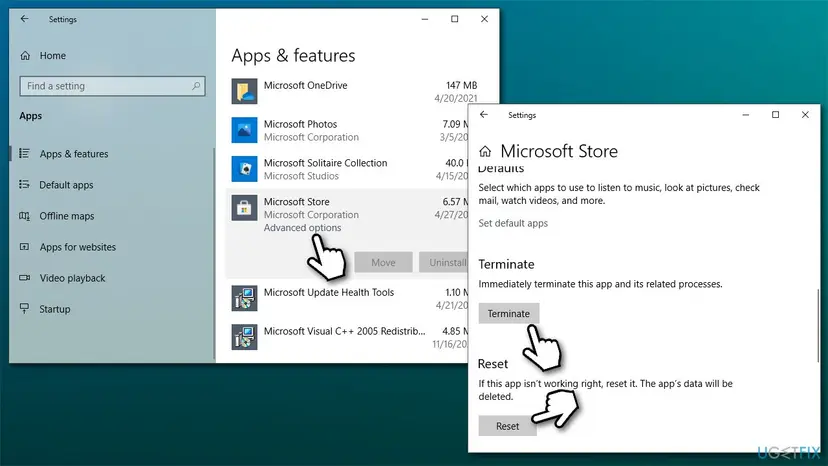Maximize the Microsoft Store settings window
The height and width of the screenshot is (466, 828).
click(x=775, y=115)
